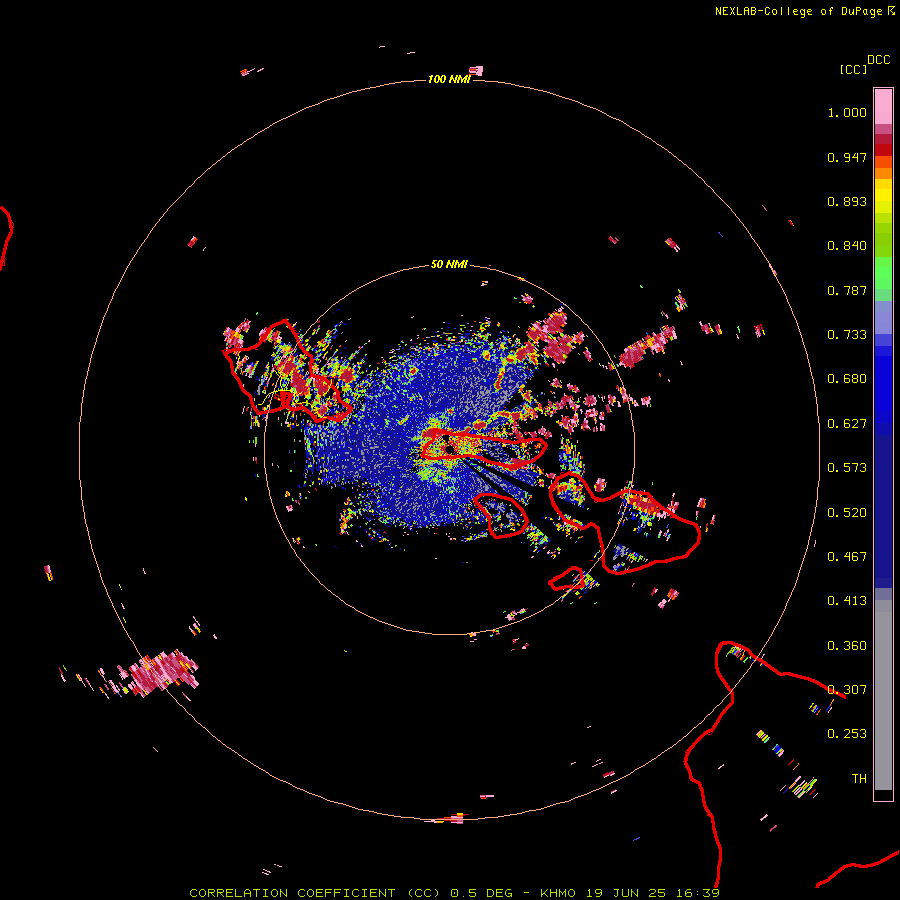Screen dimensions: 900x900
Task: Select the 0.520 scale value
Action: 847,513
